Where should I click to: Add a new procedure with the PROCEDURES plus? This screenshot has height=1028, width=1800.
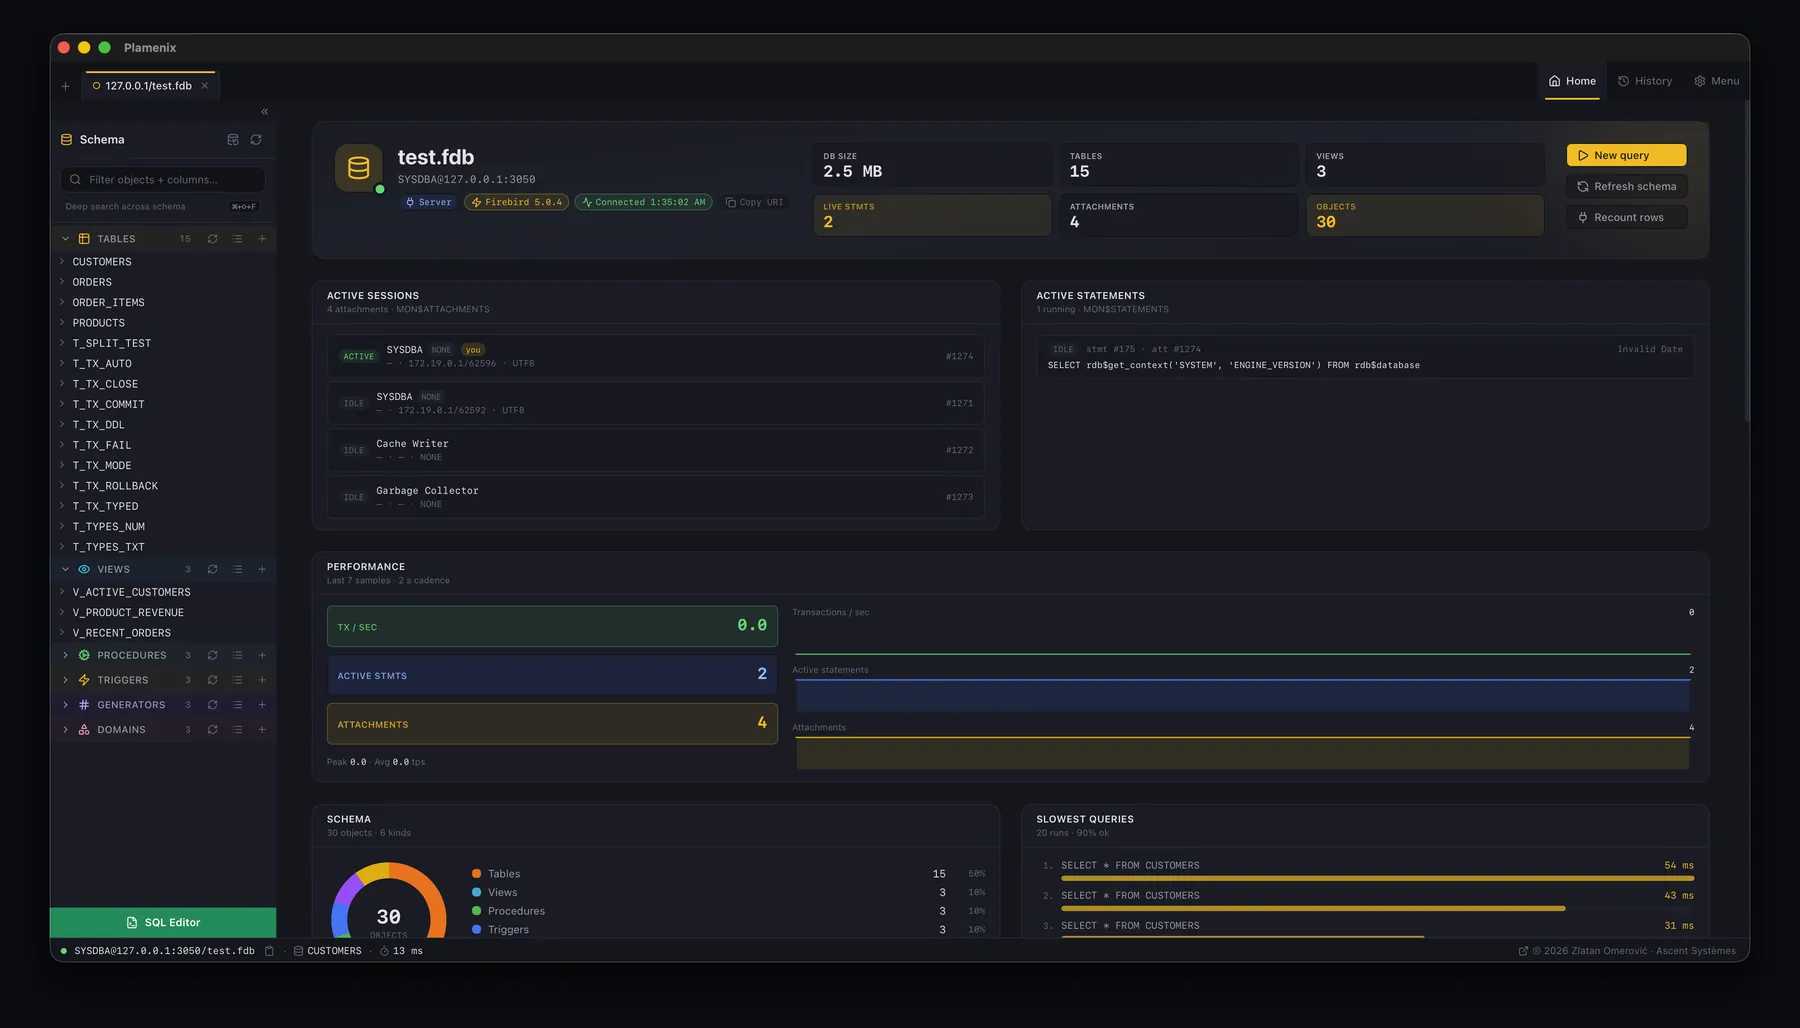coord(262,655)
